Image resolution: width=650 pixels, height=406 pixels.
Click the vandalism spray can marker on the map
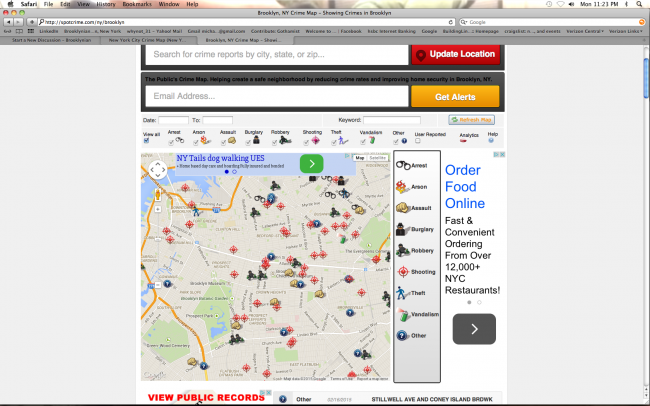(x=342, y=238)
